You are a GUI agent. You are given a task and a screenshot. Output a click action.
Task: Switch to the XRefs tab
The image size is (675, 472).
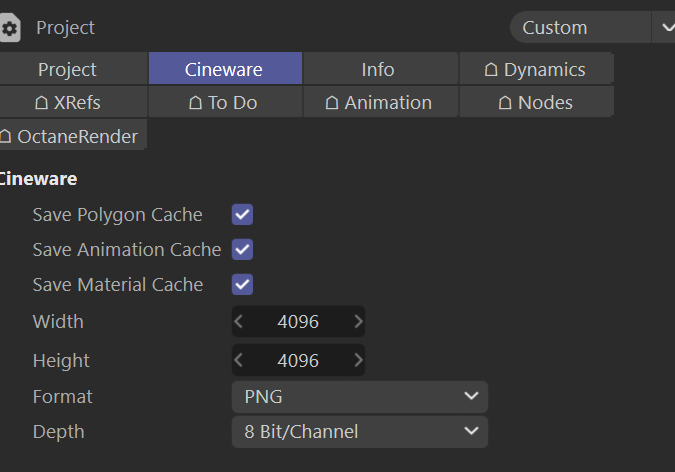[67, 102]
